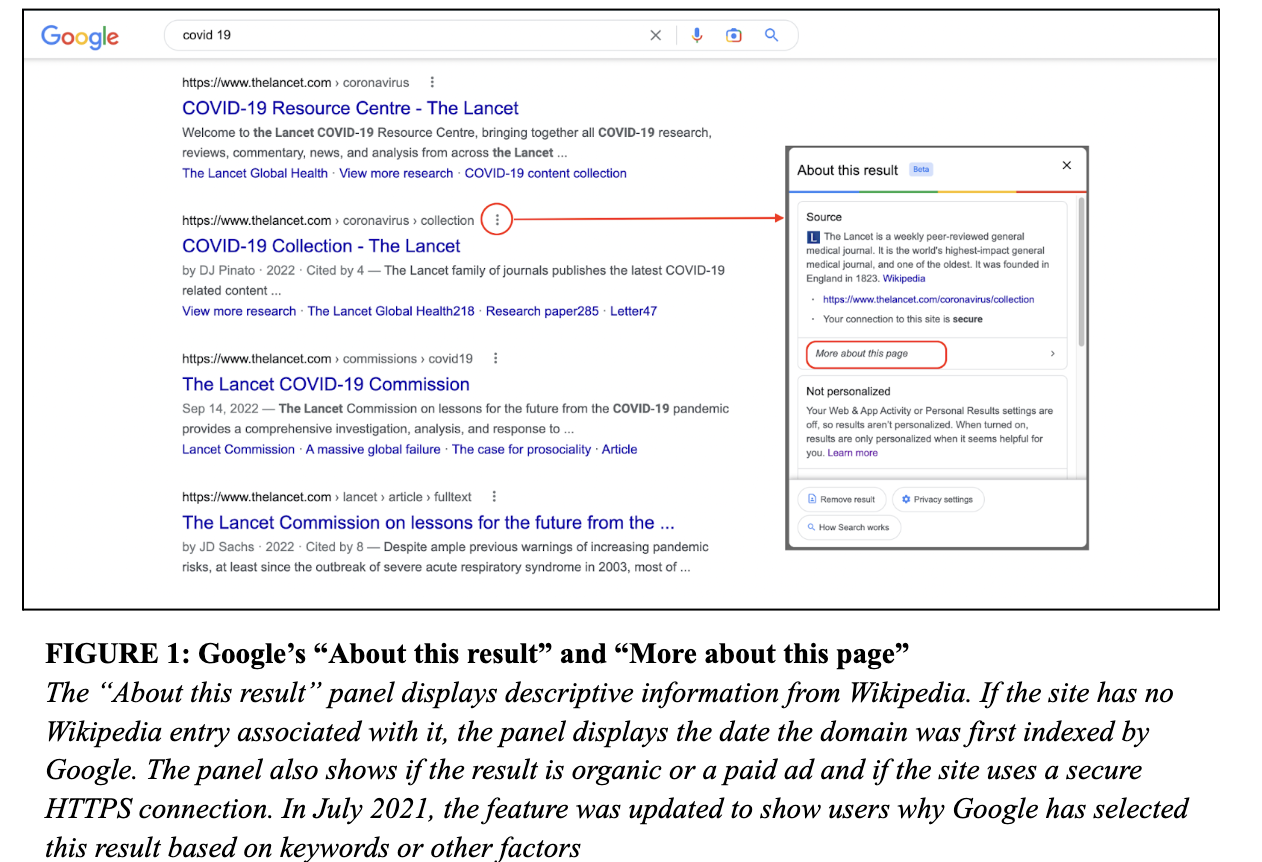The width and height of the screenshot is (1262, 862).
Task: Follow Letter47 sitelink
Action: point(634,311)
